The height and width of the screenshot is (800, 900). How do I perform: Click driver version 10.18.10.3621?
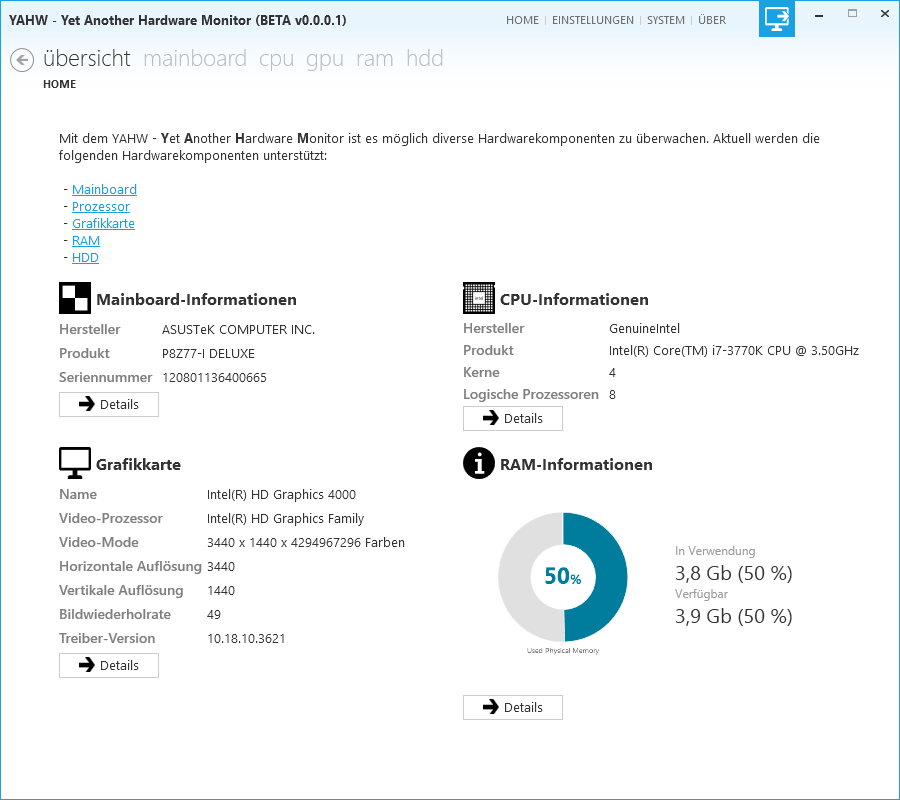(x=246, y=639)
